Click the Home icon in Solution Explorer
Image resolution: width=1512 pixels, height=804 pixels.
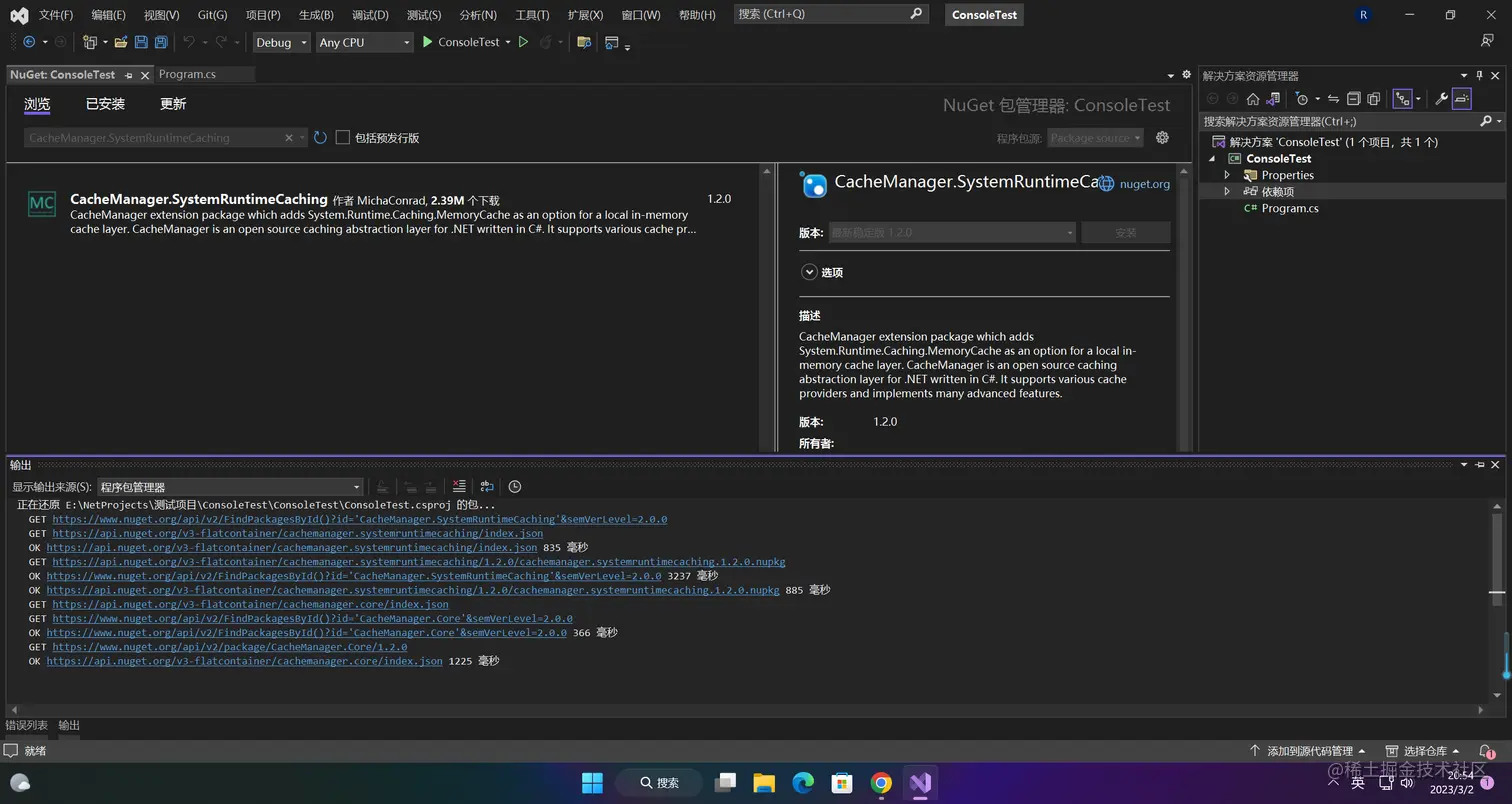point(1252,99)
